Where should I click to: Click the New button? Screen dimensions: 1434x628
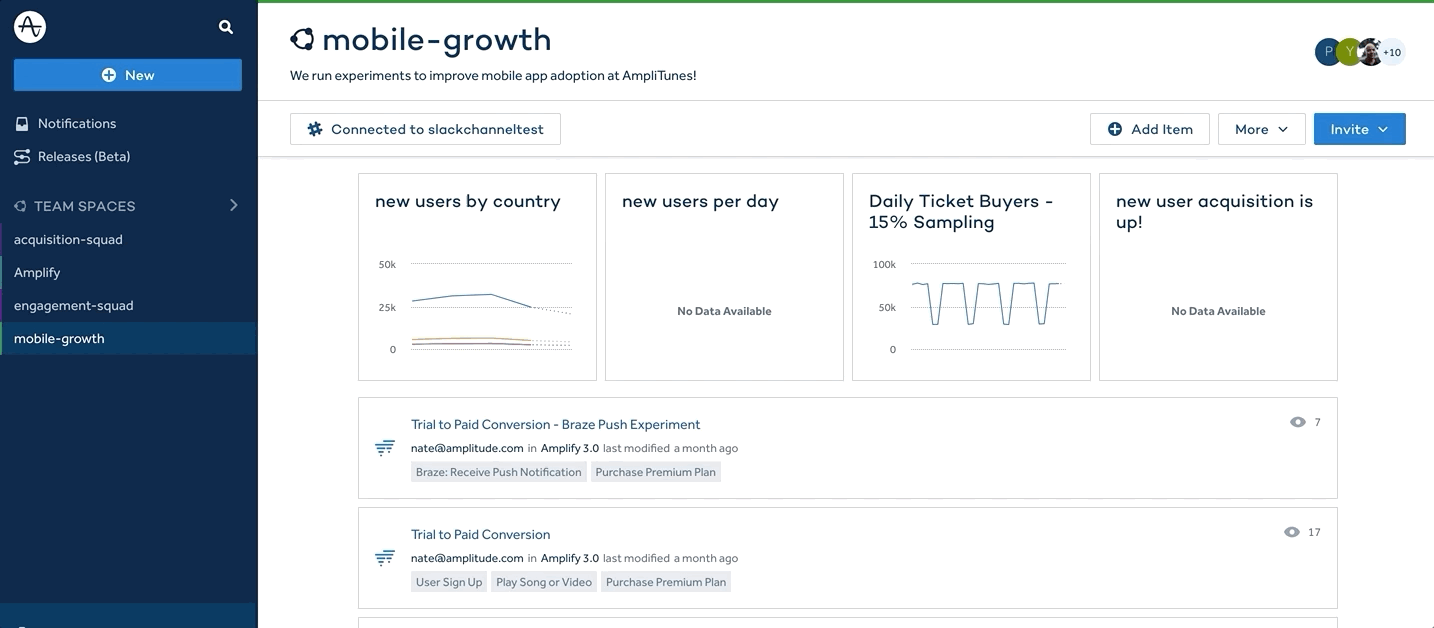pyautogui.click(x=128, y=75)
